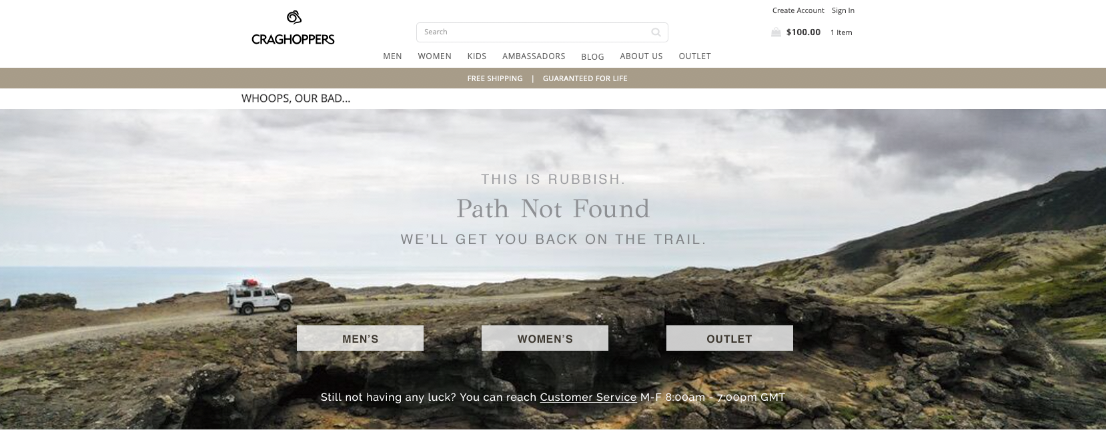Click the Sign In link

tap(843, 11)
